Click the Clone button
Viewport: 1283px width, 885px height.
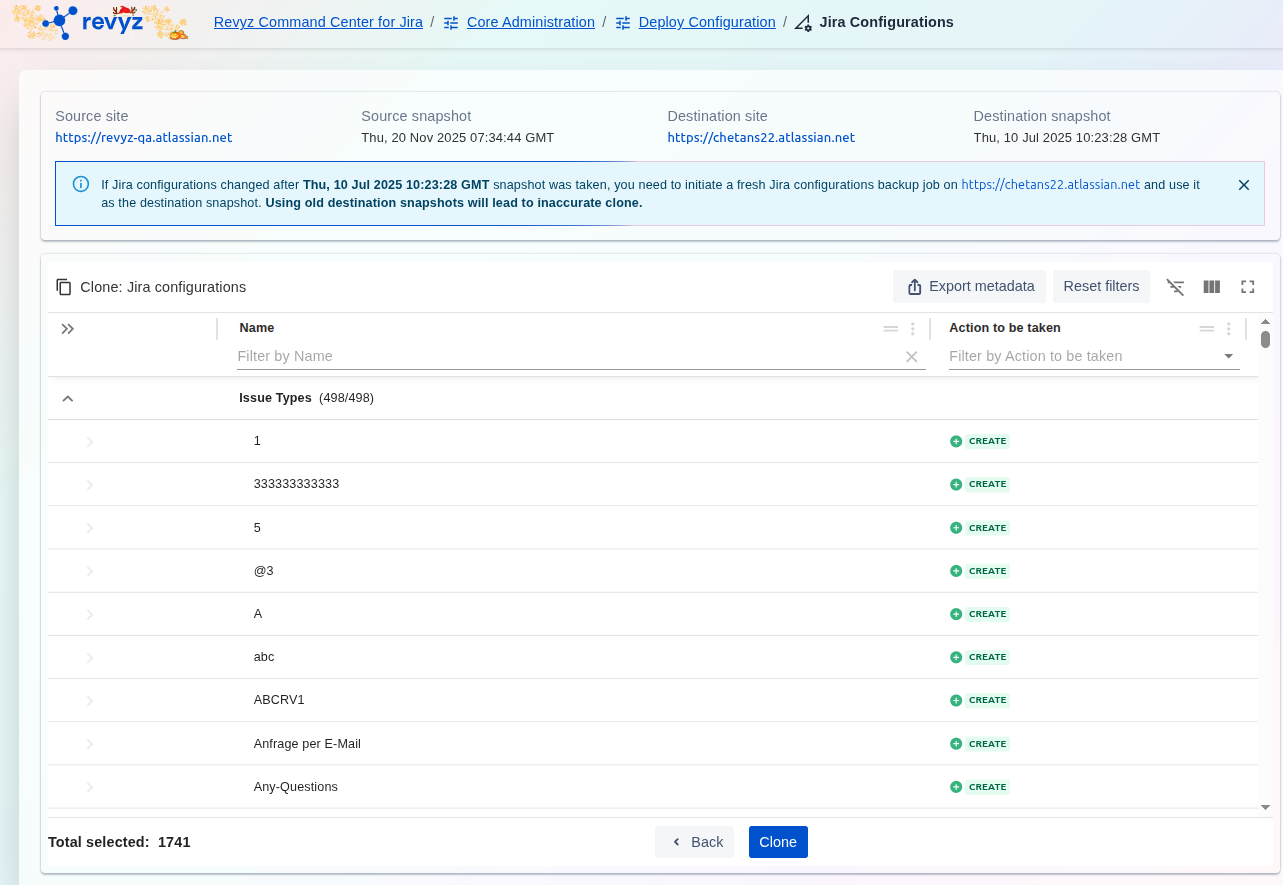point(777,842)
